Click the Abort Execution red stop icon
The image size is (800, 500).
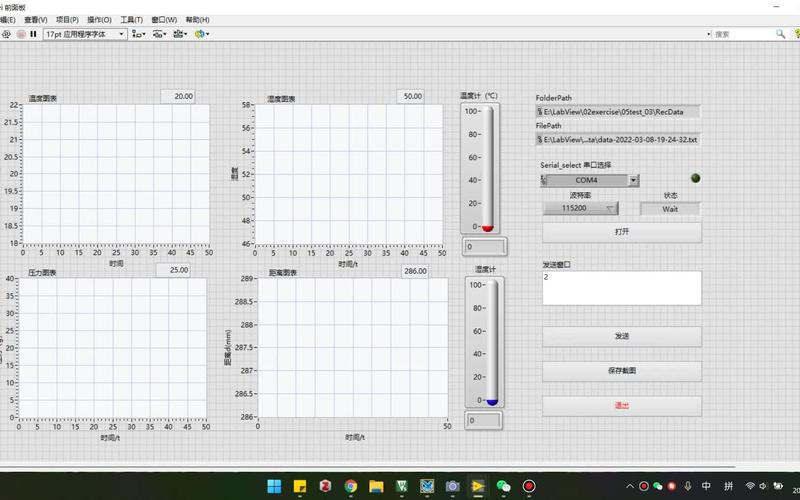coord(21,34)
